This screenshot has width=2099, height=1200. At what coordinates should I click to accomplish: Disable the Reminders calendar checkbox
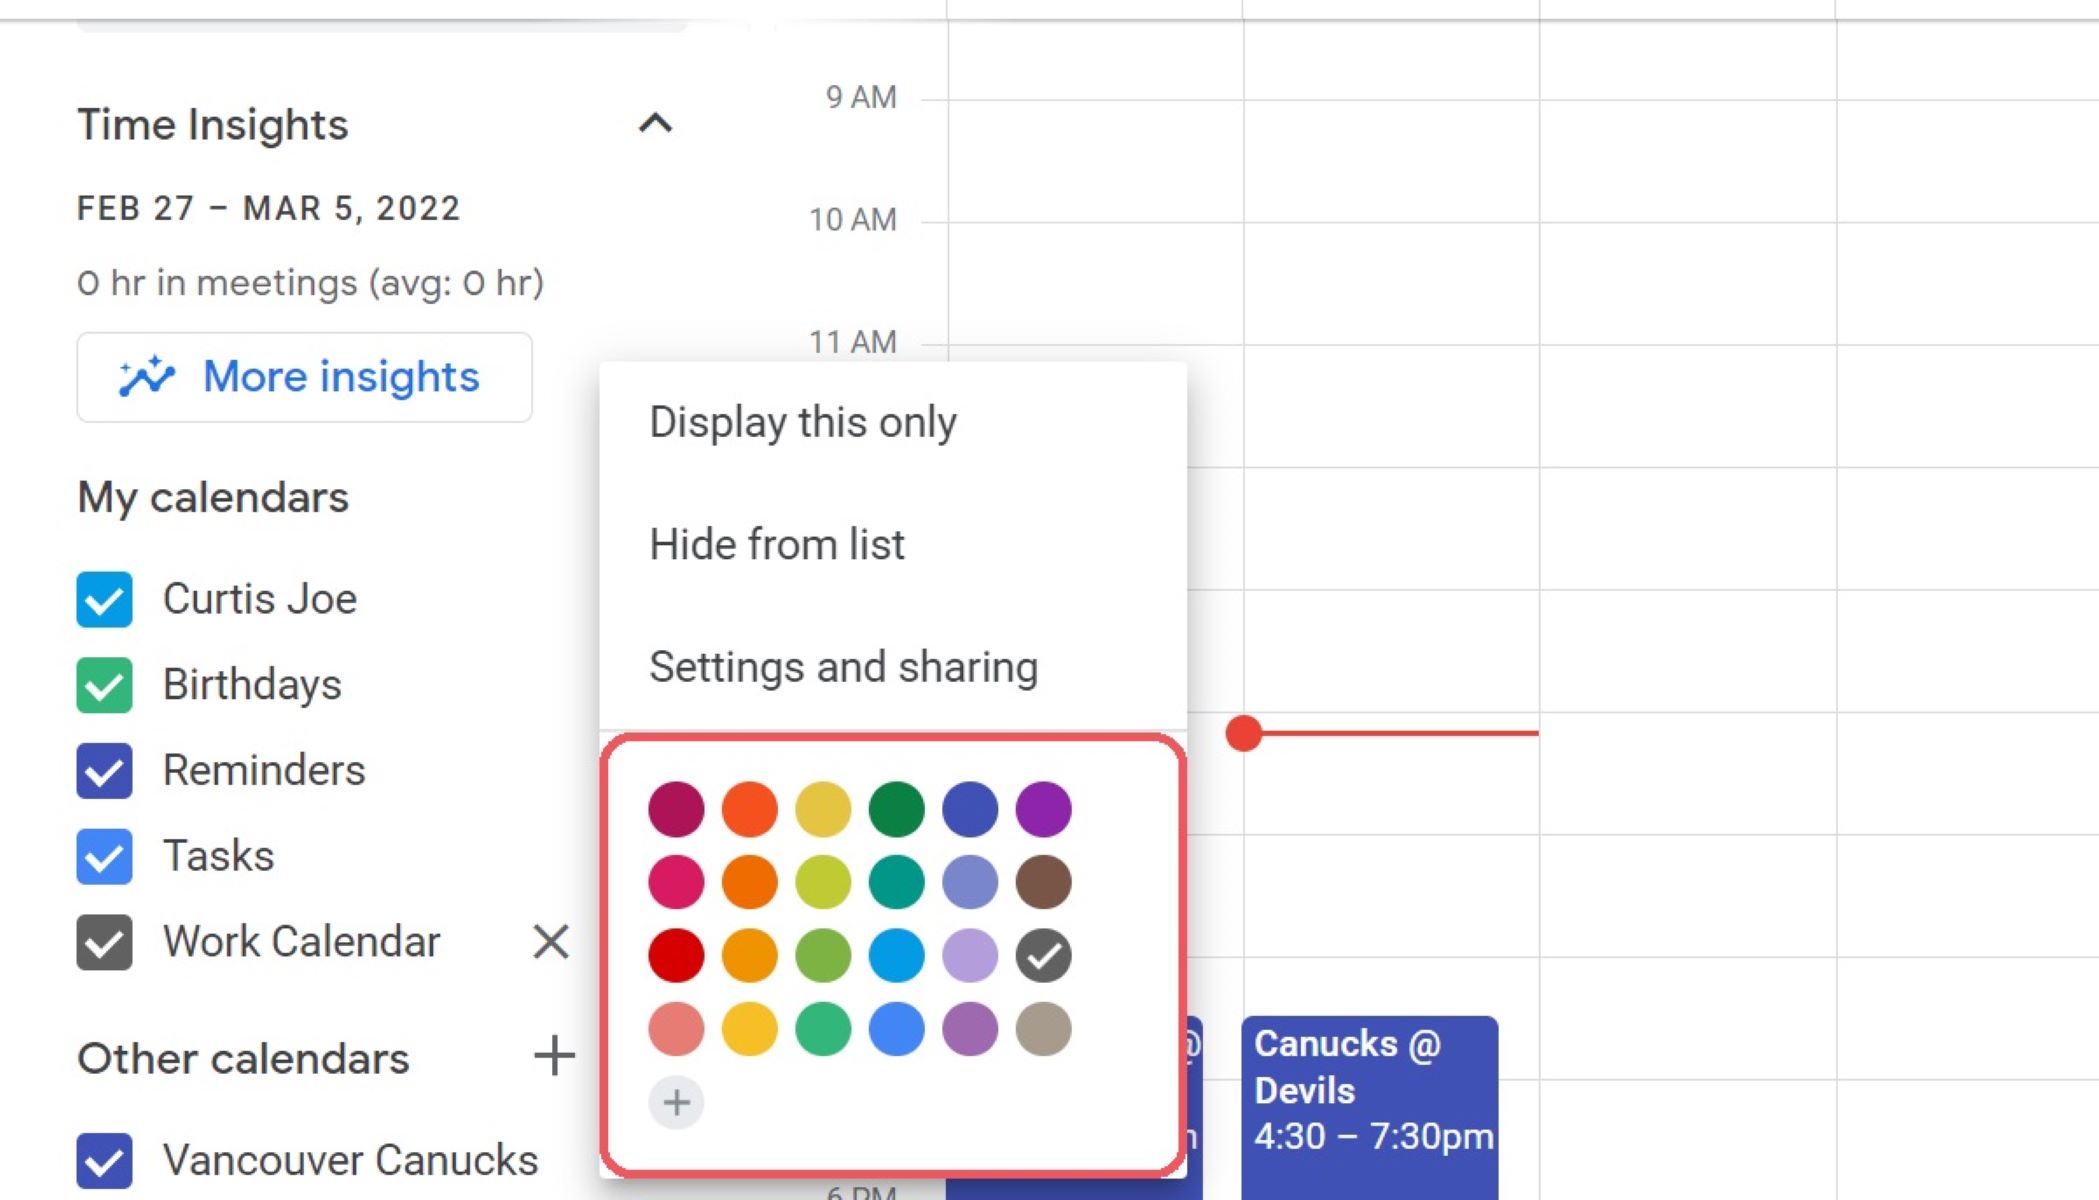[104, 770]
